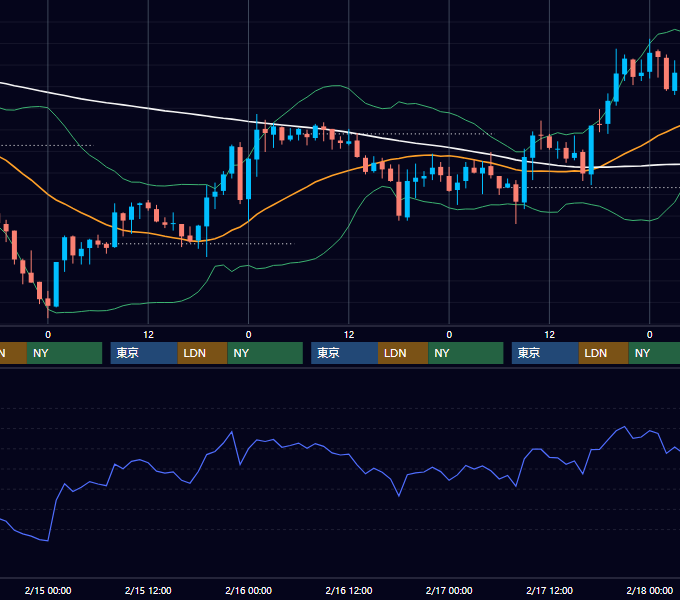The image size is (680, 600).
Task: Select the LDN session block just before 2/18 00:00
Action: (604, 353)
